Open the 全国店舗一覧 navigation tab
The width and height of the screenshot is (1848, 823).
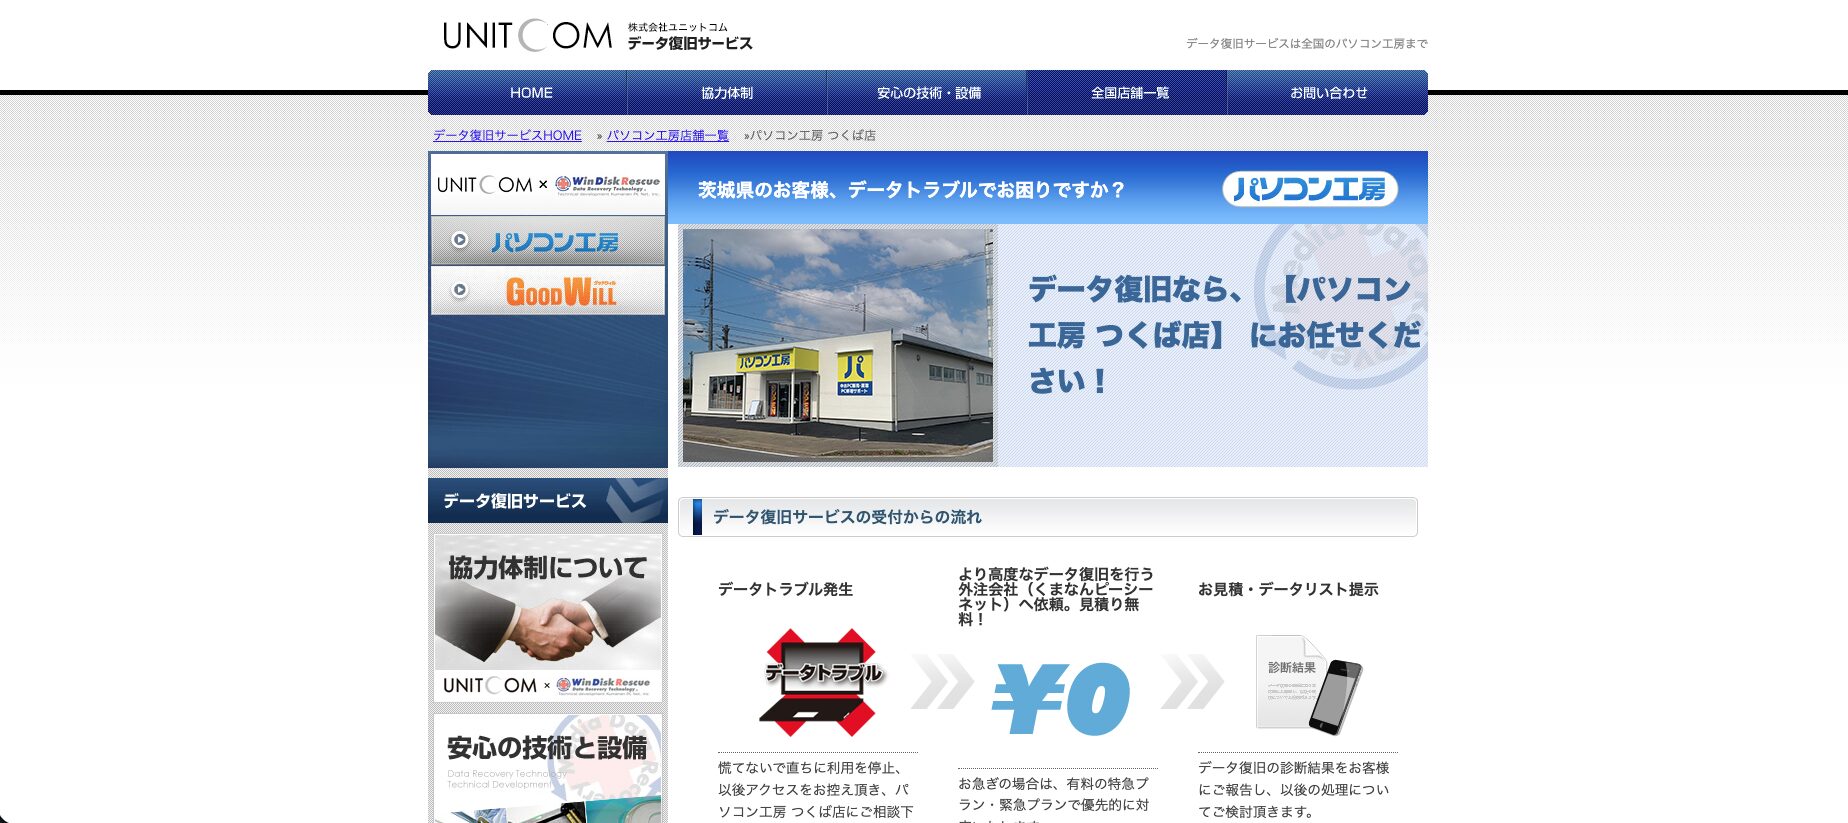tap(1129, 93)
